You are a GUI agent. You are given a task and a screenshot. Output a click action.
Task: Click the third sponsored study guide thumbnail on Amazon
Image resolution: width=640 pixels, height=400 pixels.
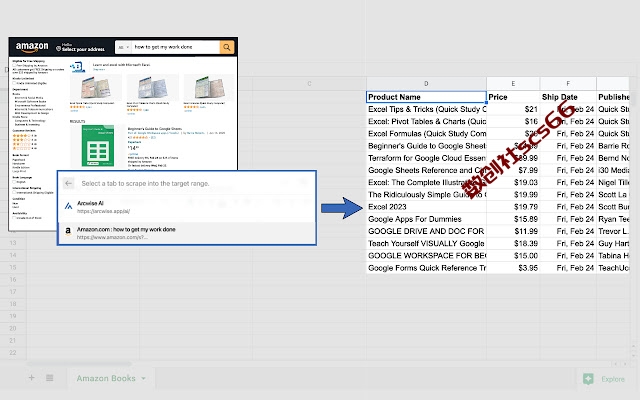tap(209, 87)
